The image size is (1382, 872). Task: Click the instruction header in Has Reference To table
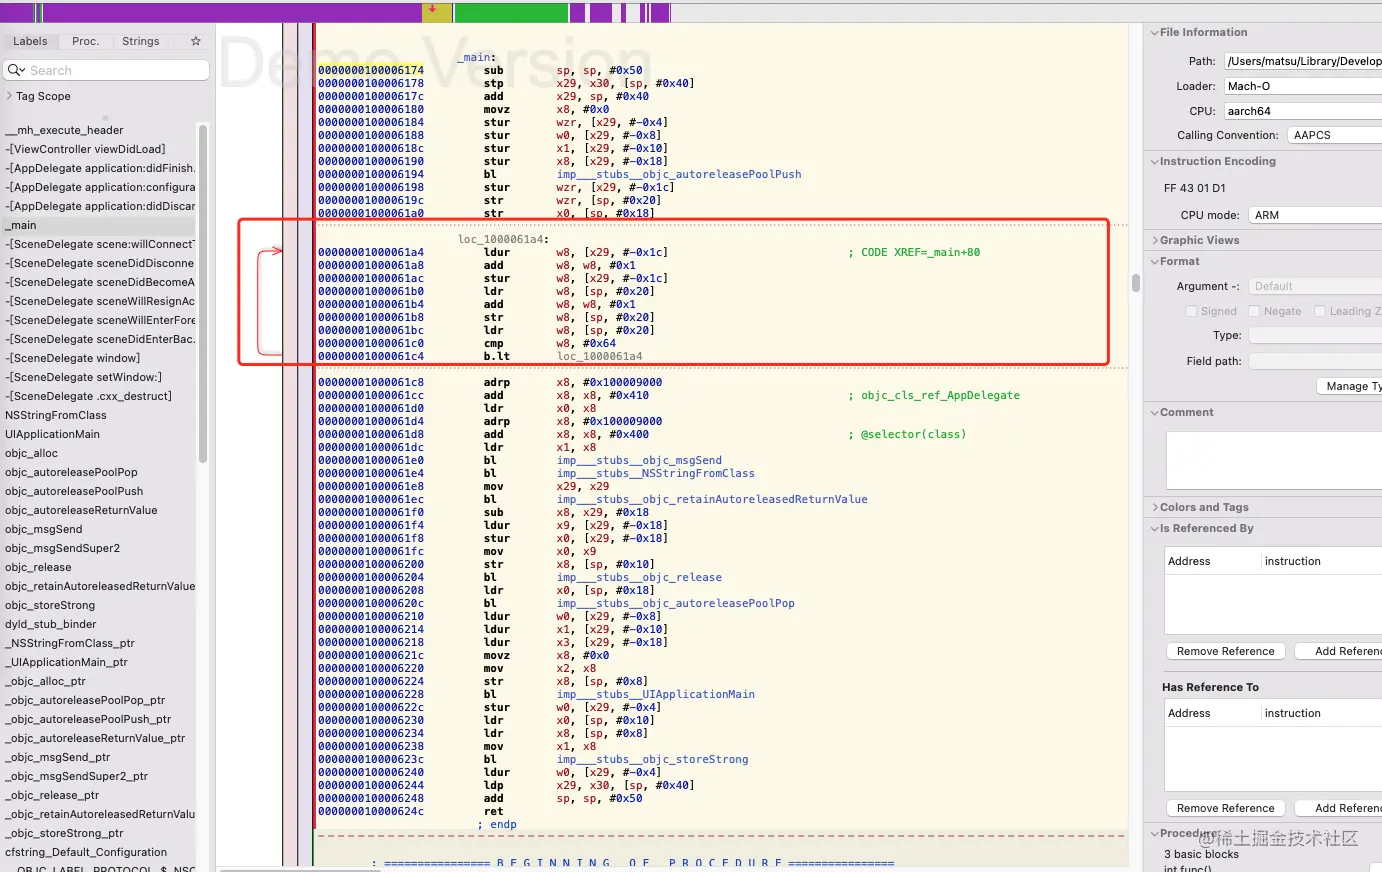click(x=1293, y=713)
